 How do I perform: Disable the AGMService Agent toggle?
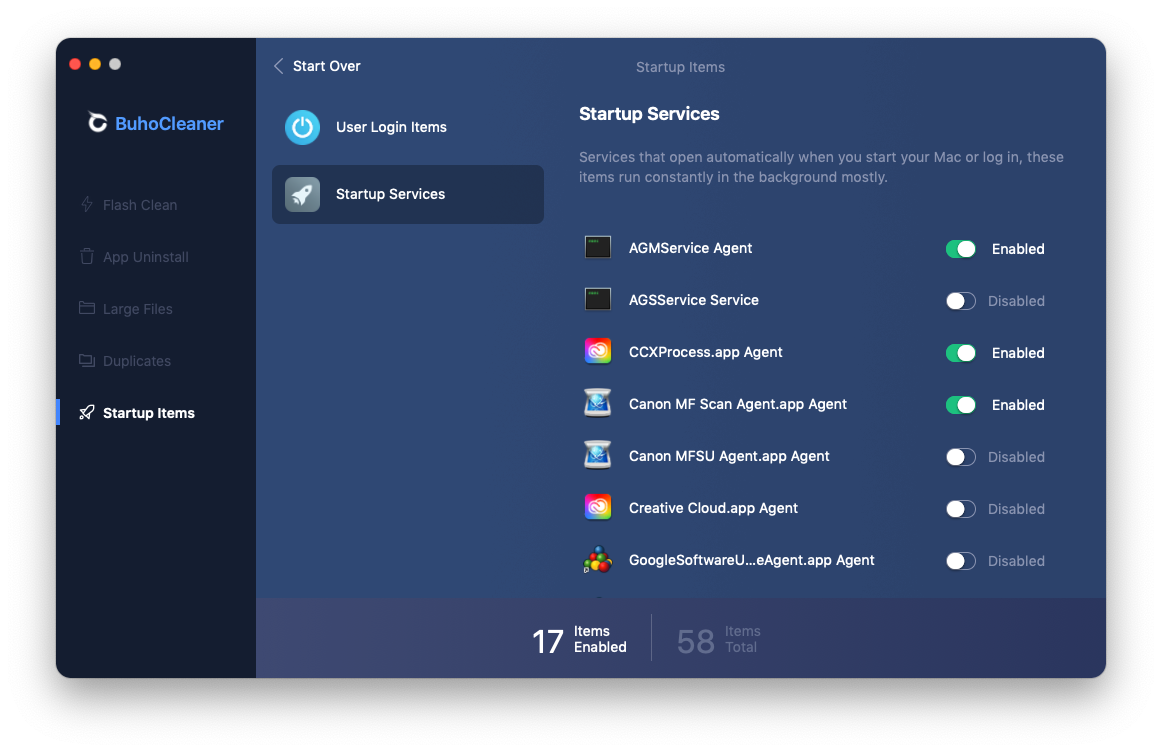960,249
